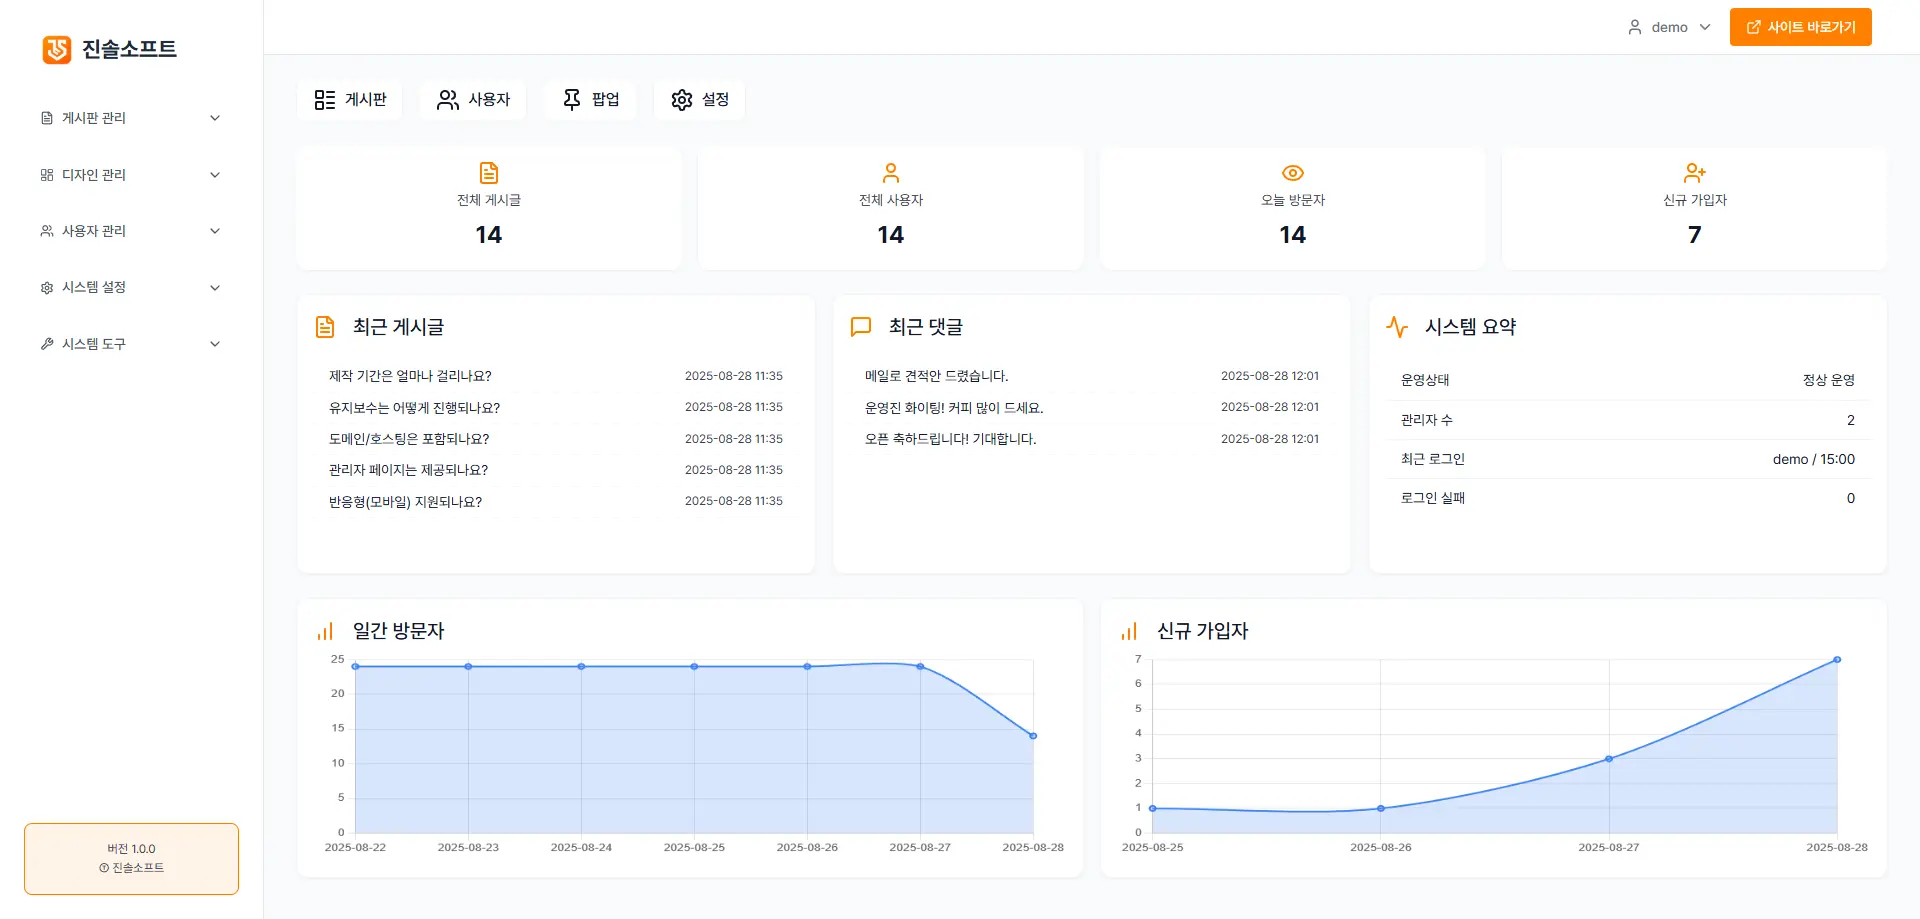Click the board icon on the 게시판 button
1920x919 pixels.
(x=325, y=99)
